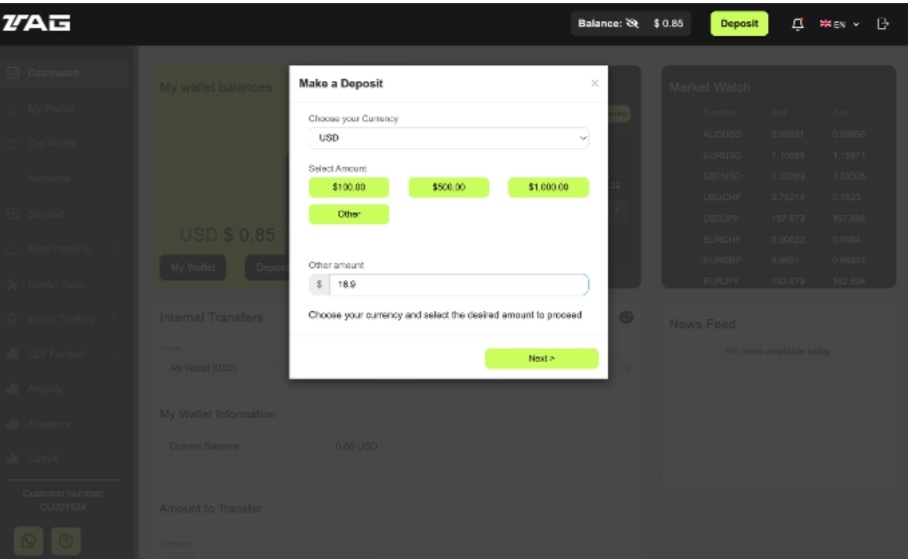Screen dimensions: 908x559
Task: Expand the EN language dropdown chevron
Action: tap(856, 24)
